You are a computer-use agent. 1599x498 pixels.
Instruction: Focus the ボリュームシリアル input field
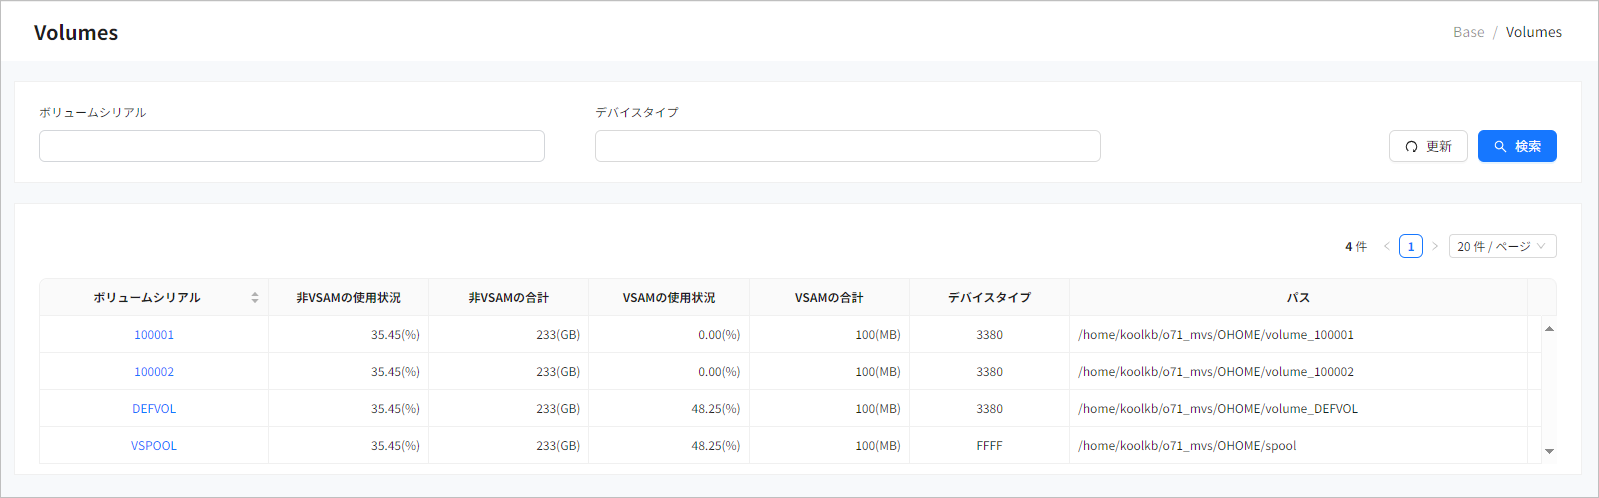[292, 146]
